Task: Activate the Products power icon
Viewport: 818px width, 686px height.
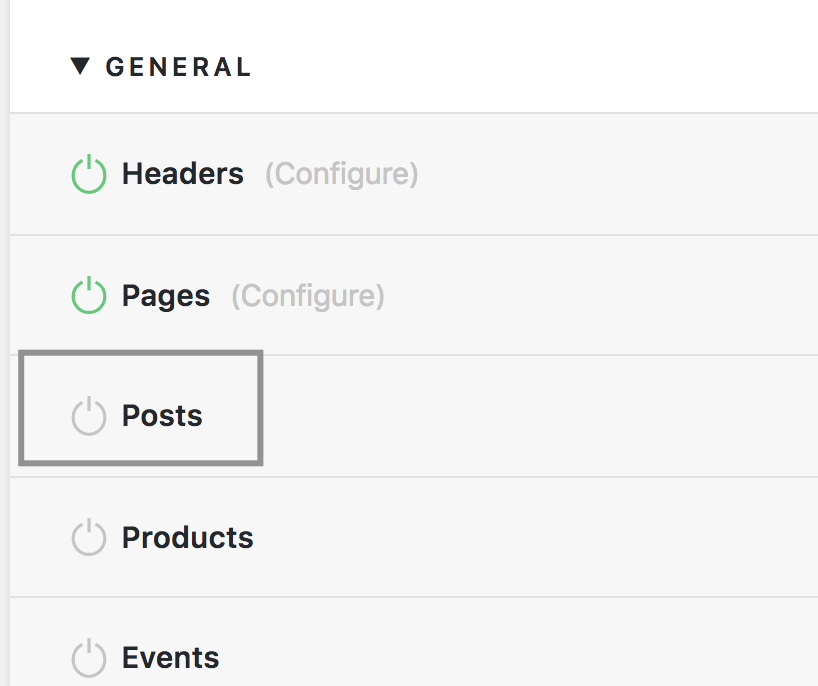Action: click(89, 538)
